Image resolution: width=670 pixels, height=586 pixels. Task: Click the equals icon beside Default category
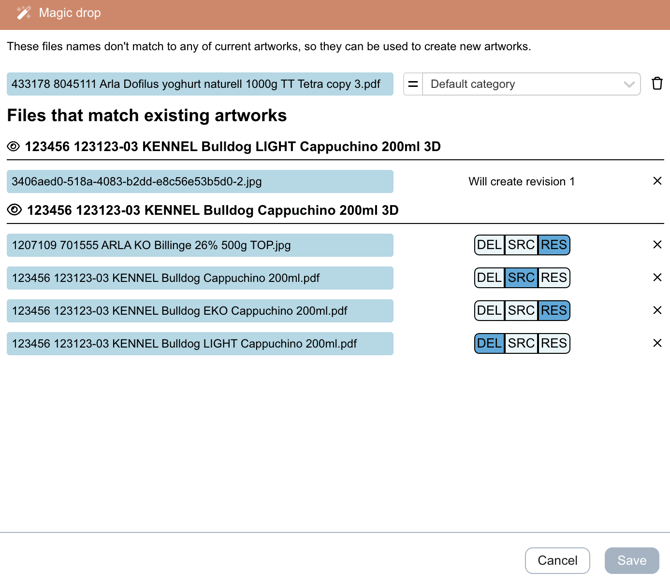(413, 84)
